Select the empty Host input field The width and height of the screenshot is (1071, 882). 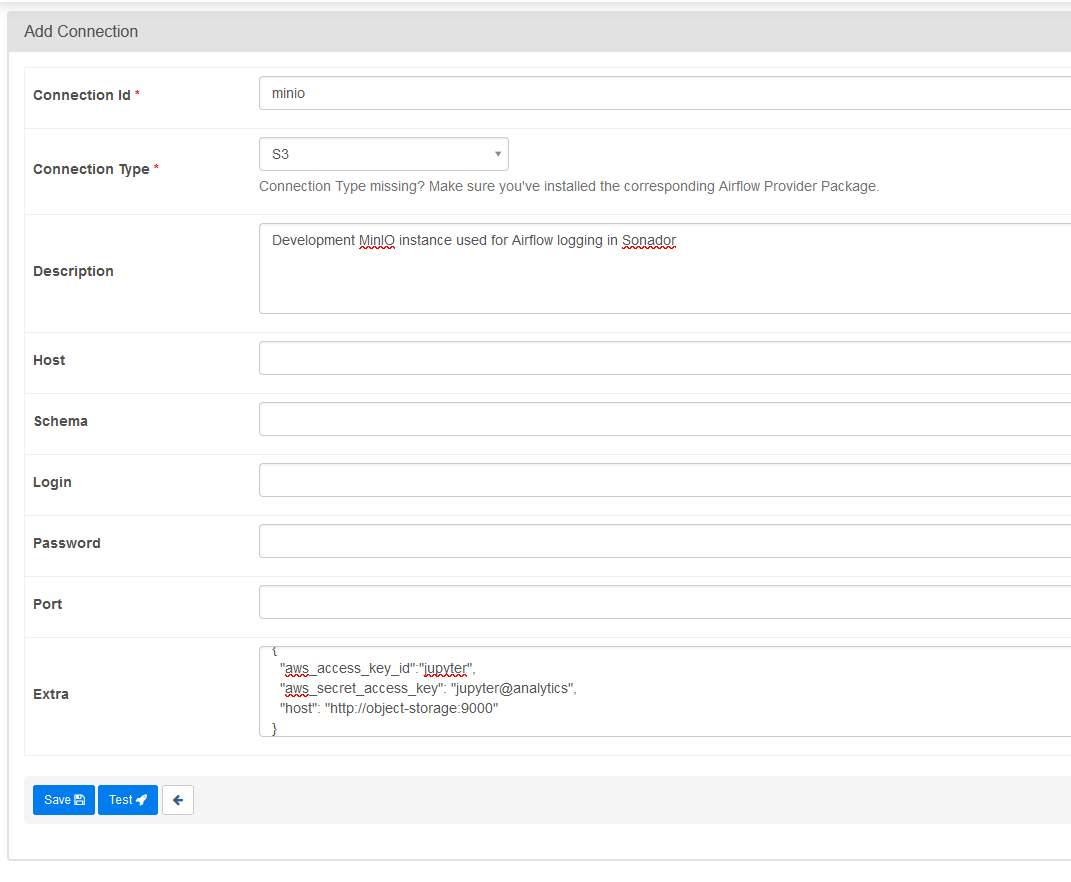coord(600,357)
